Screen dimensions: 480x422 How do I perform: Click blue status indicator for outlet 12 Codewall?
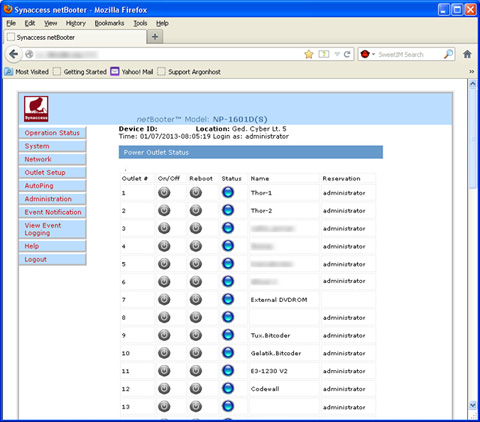228,388
